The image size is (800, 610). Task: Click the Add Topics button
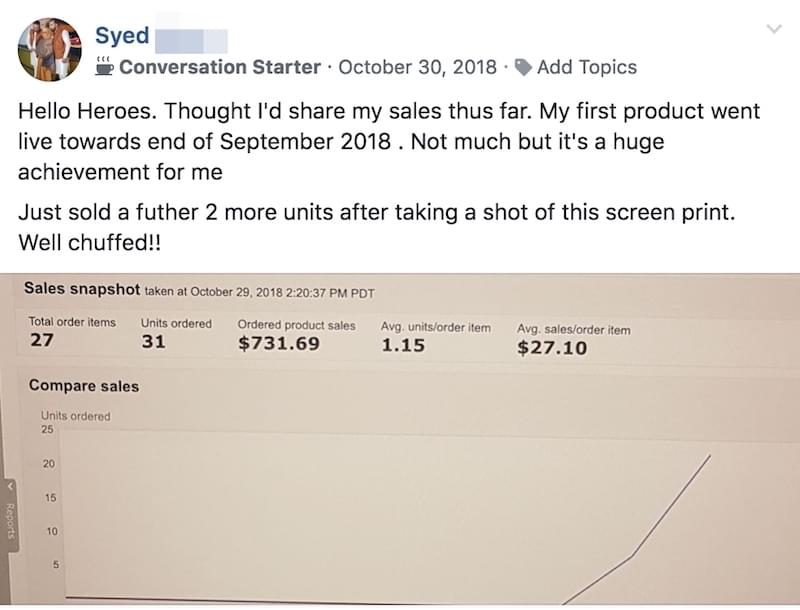tap(586, 67)
